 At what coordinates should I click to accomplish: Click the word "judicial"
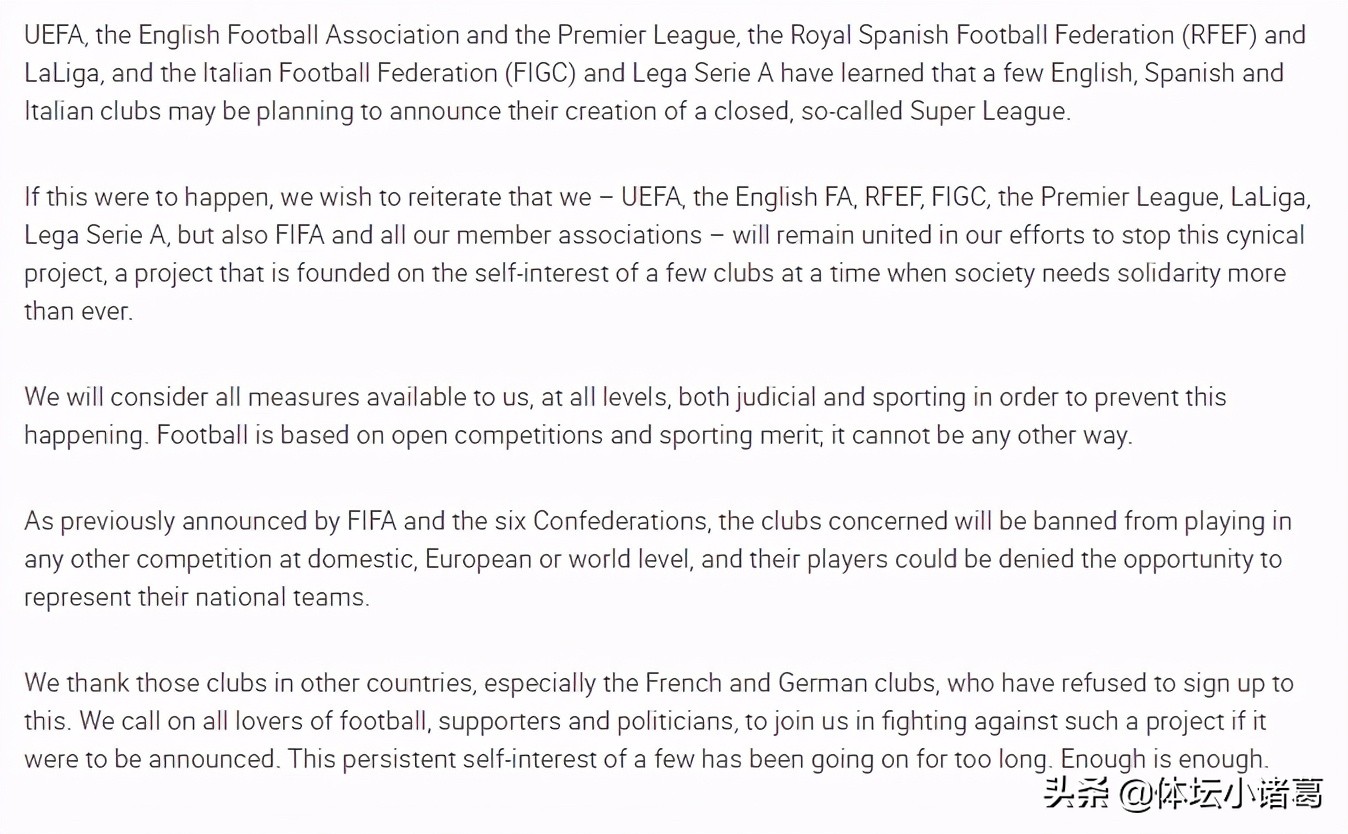click(x=776, y=397)
